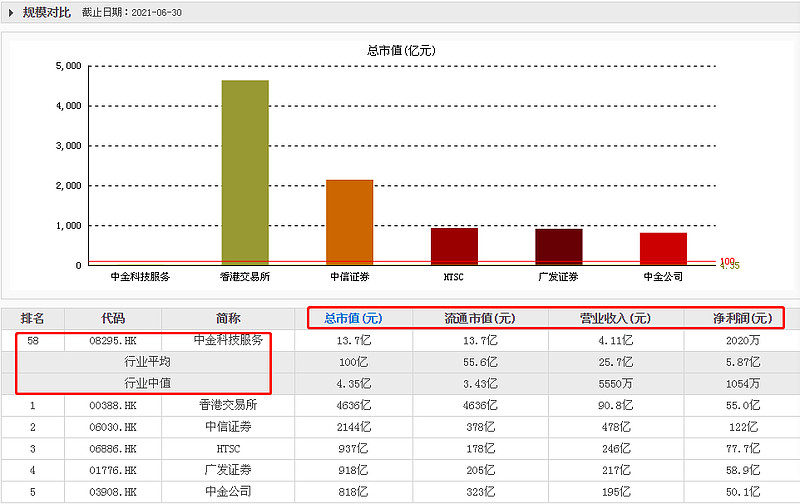Open stock code 00388.HK in table
This screenshot has height=504, width=800.
click(x=113, y=406)
